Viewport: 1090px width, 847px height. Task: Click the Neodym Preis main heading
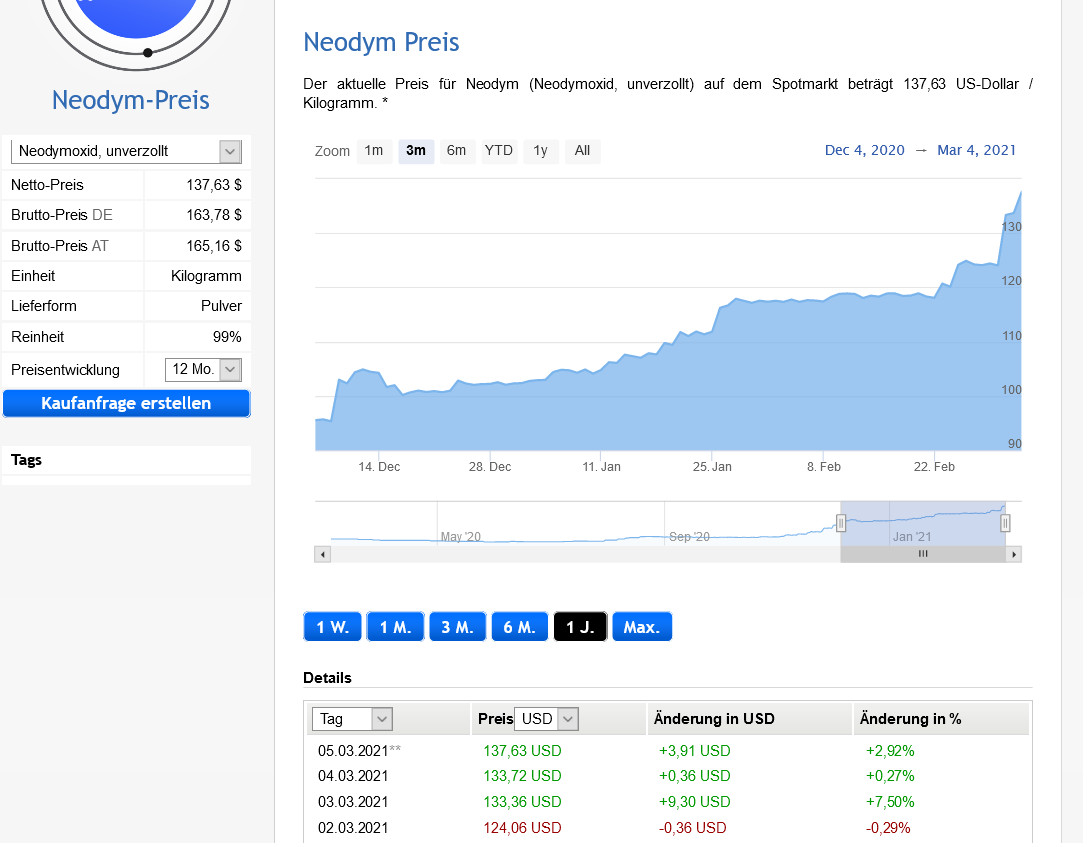(x=384, y=42)
